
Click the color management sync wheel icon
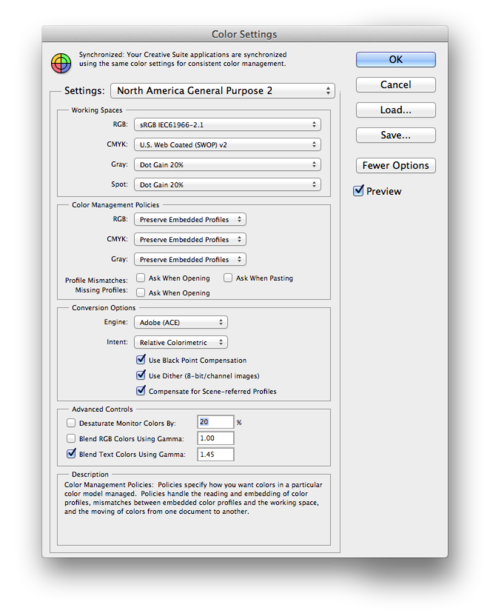tap(61, 63)
